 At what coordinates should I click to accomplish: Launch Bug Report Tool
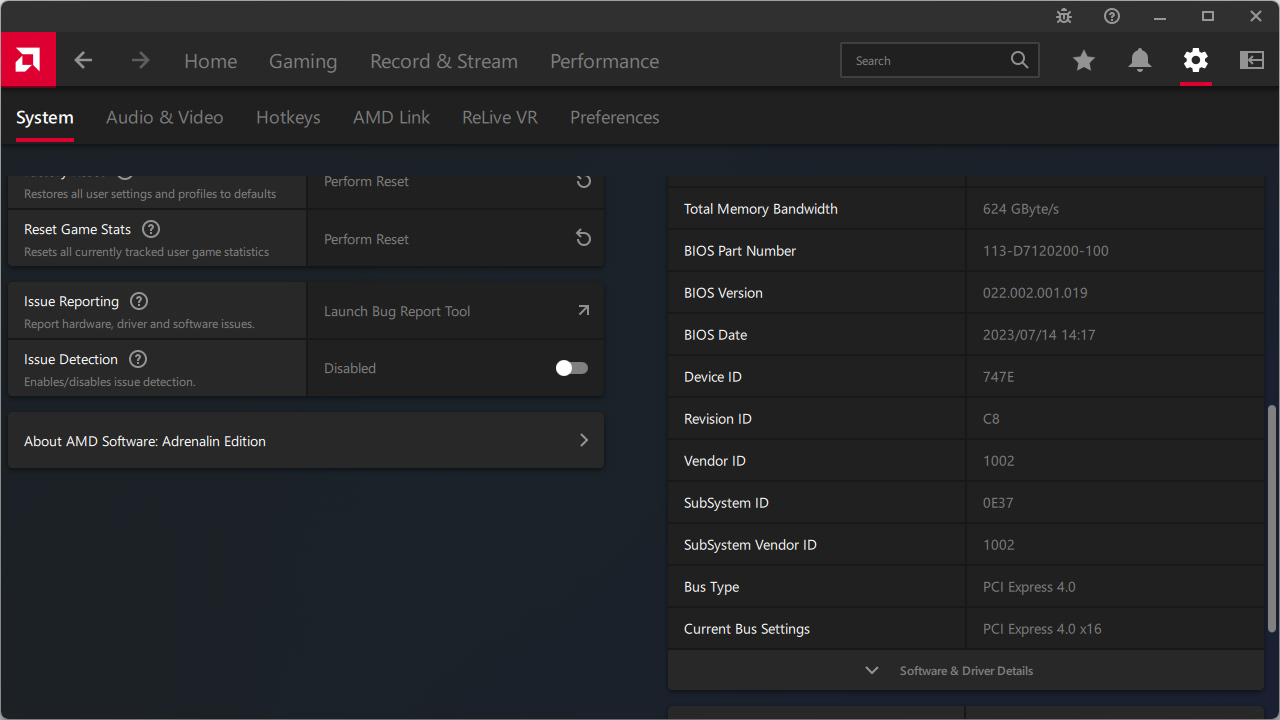point(456,311)
